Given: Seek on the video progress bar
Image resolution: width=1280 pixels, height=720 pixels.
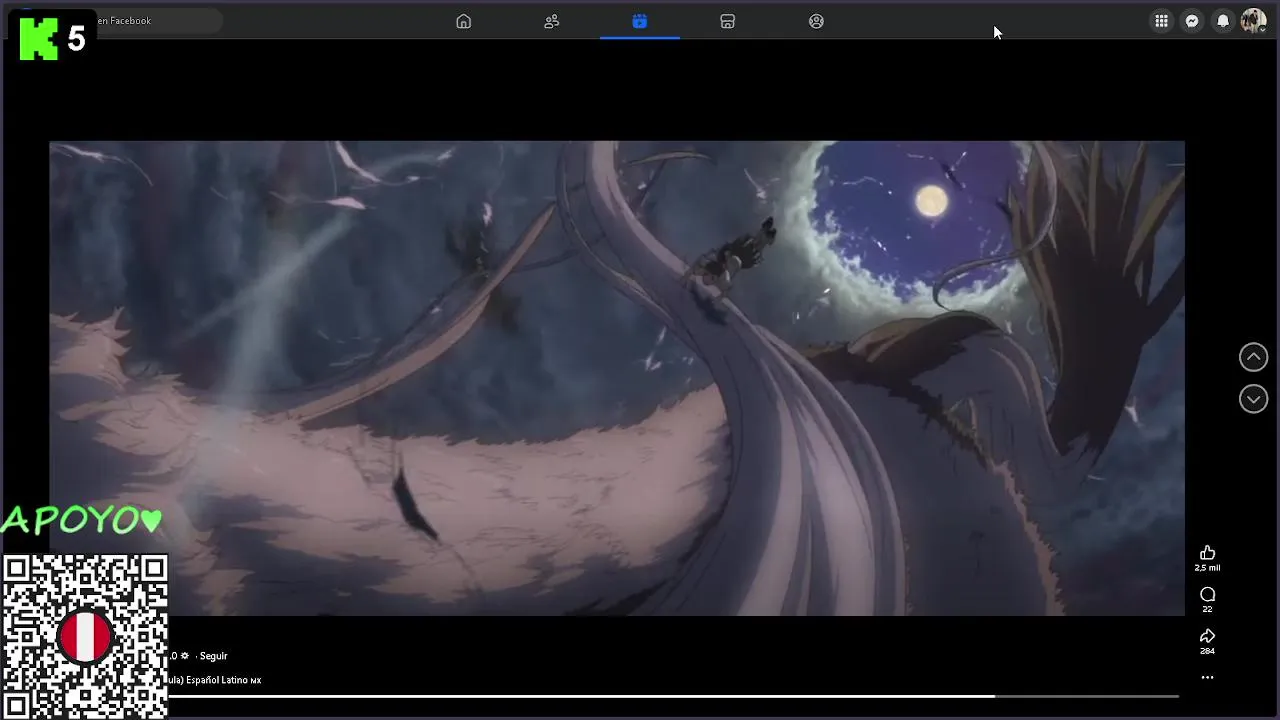Looking at the screenshot, I should (673, 696).
